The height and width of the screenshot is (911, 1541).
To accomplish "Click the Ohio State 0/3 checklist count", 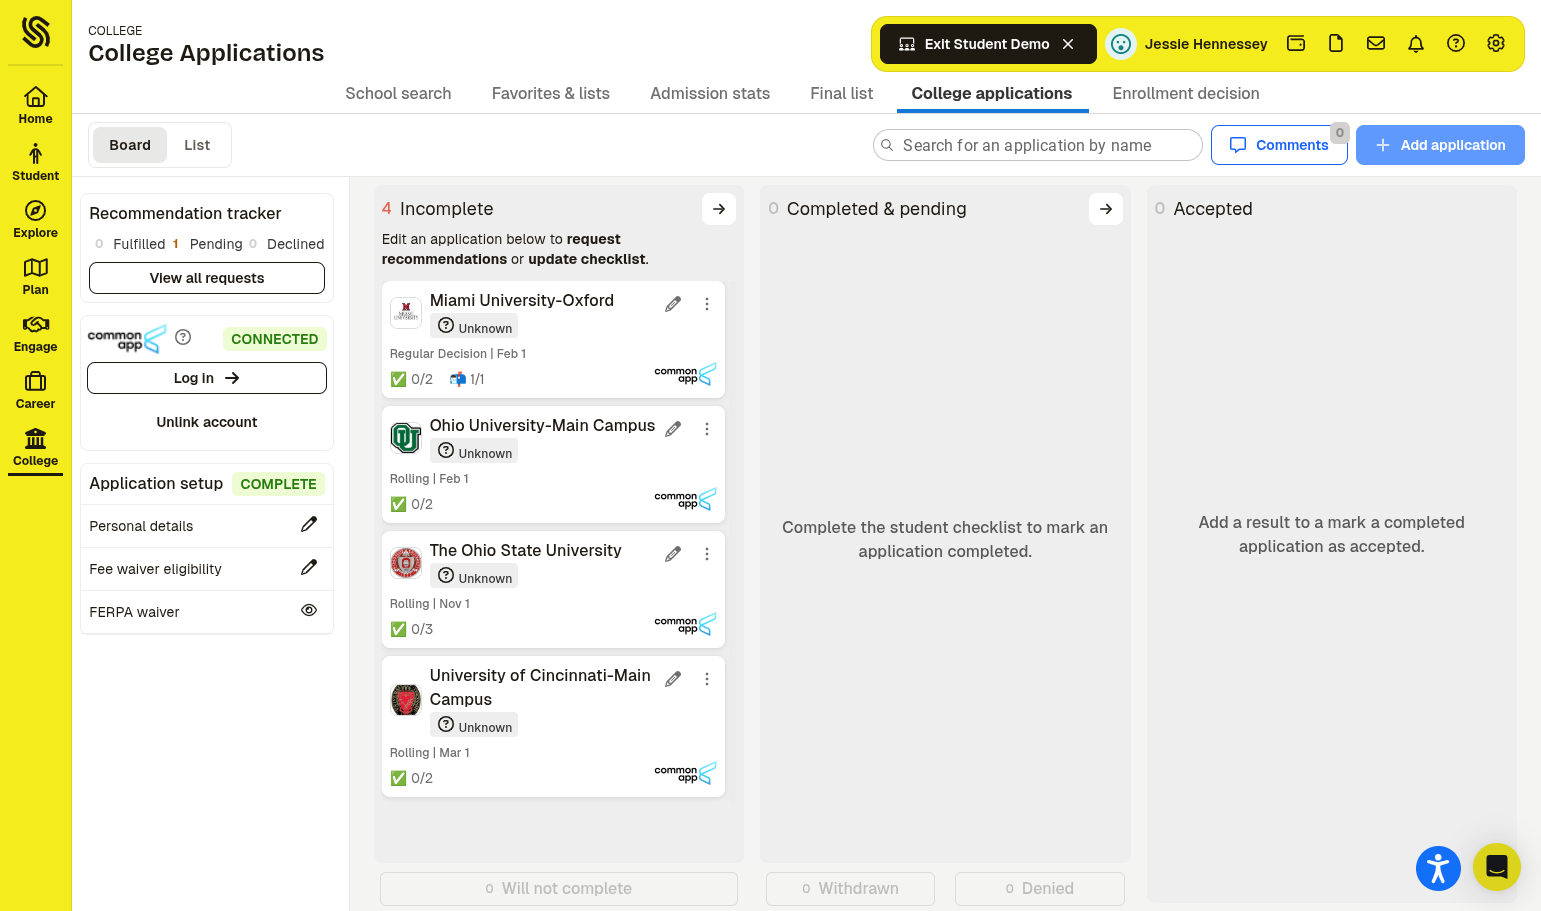I will tap(412, 629).
